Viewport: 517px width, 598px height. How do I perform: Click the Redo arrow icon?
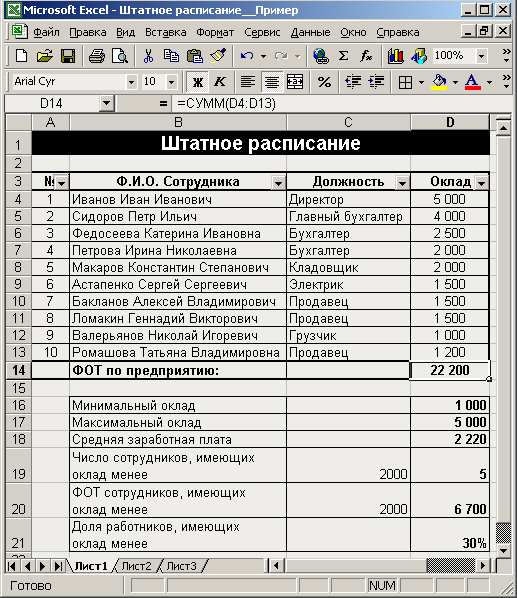281,56
